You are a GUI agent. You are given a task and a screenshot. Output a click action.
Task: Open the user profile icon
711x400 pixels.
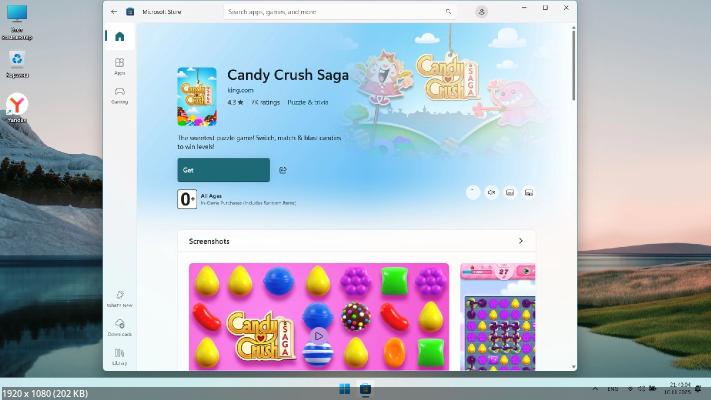tap(482, 12)
